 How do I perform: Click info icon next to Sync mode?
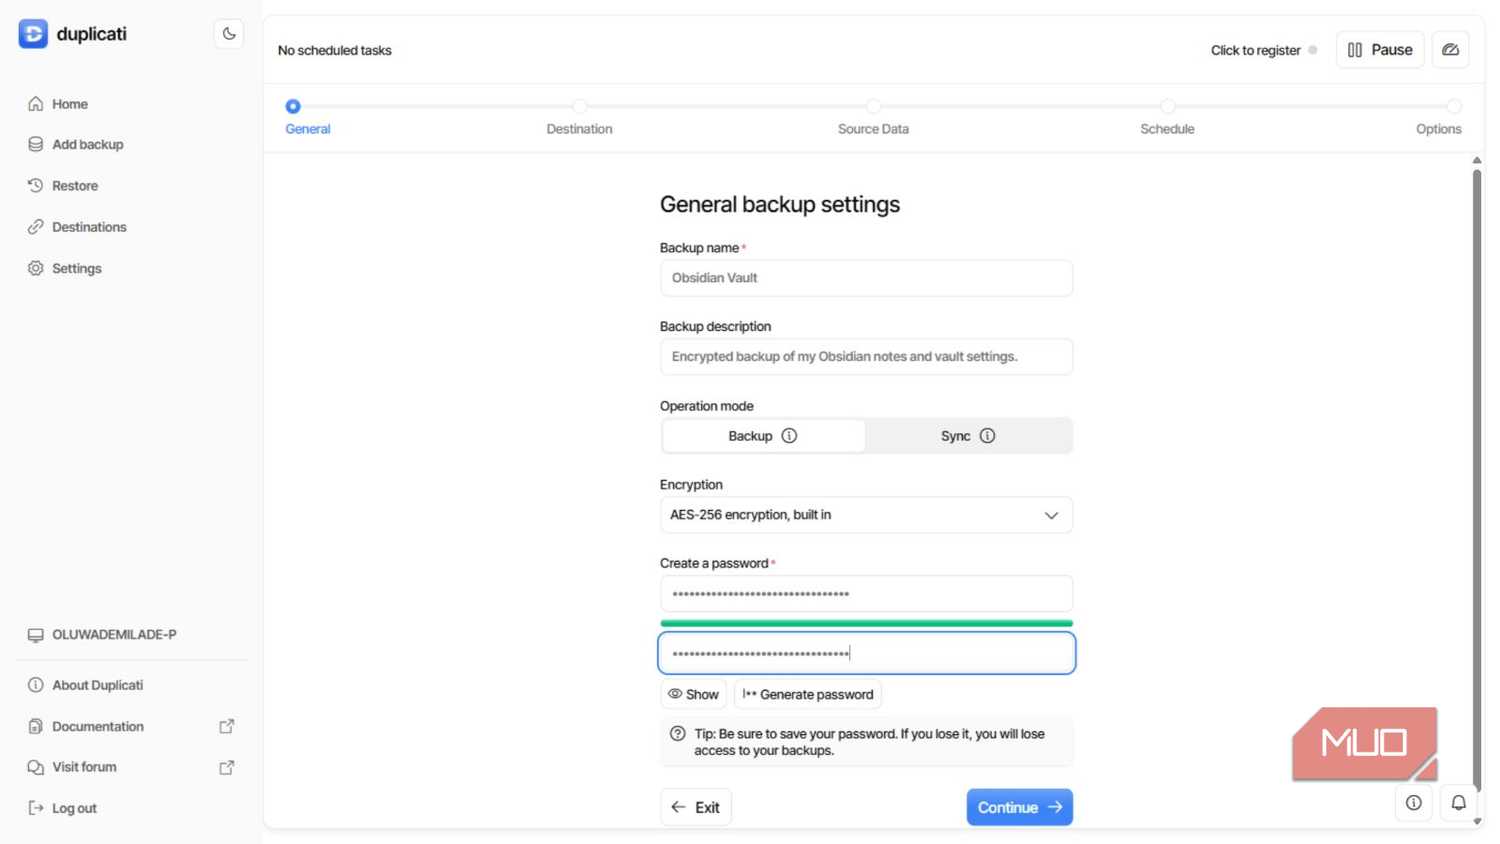pyautogui.click(x=987, y=436)
